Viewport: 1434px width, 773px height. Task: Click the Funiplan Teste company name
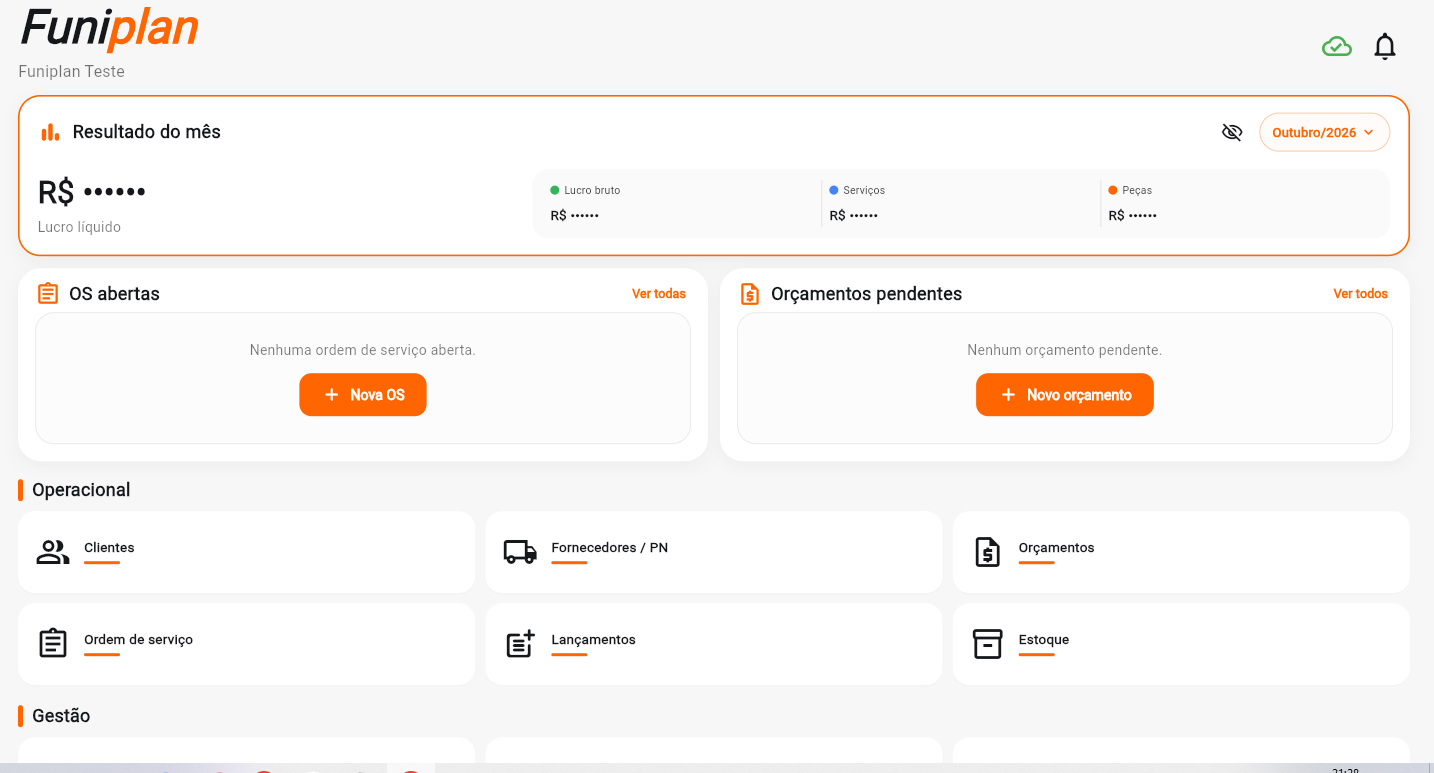click(x=72, y=72)
